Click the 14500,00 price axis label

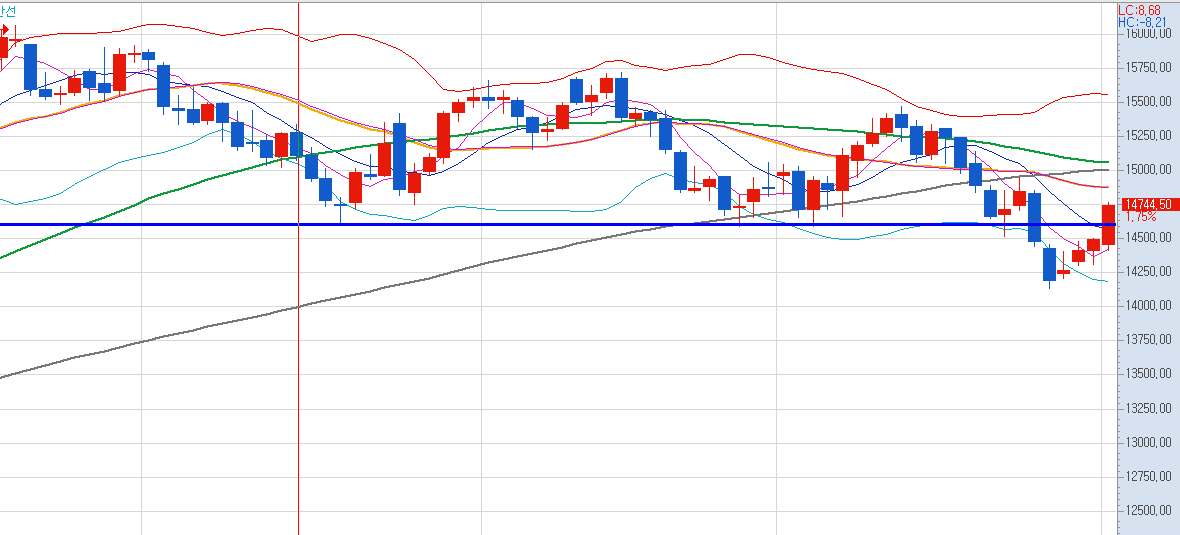[x=1148, y=237]
